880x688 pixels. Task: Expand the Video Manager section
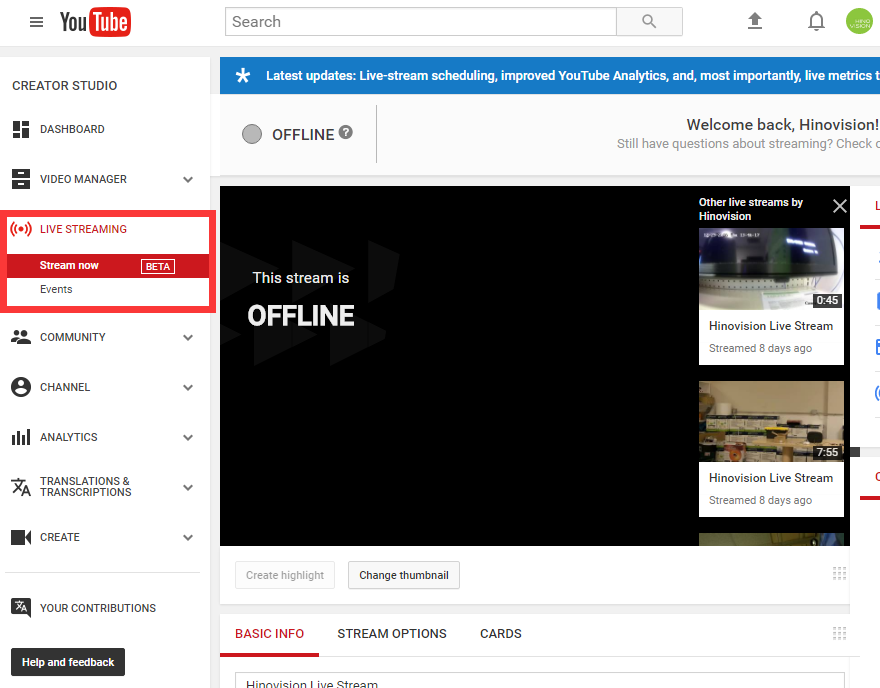pyautogui.click(x=188, y=180)
